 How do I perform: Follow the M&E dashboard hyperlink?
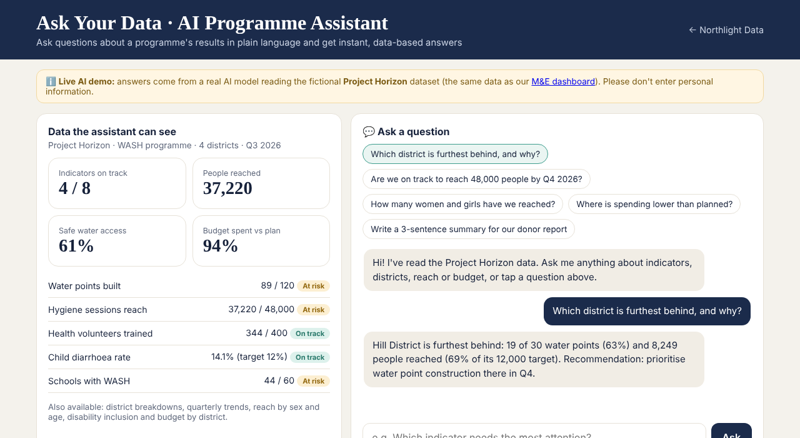coord(563,82)
